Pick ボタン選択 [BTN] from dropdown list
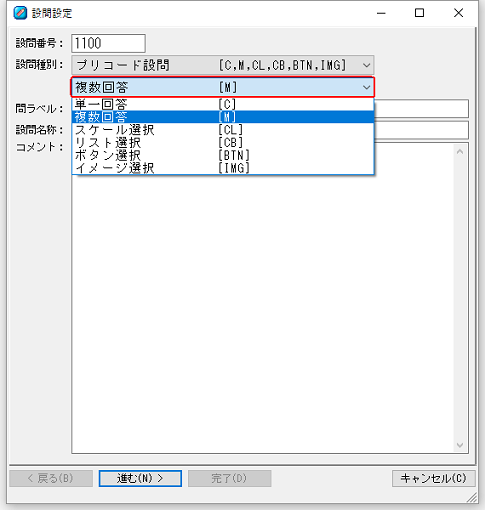The width and height of the screenshot is (485, 510). (x=223, y=155)
